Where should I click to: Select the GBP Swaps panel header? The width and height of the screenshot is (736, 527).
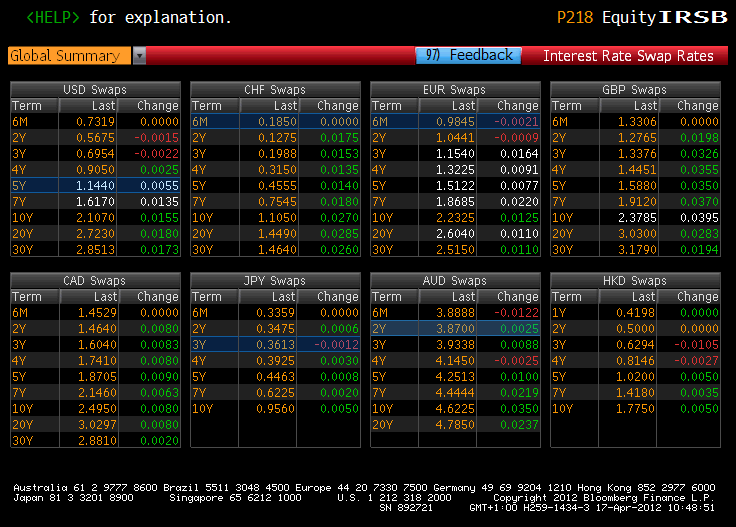click(635, 89)
